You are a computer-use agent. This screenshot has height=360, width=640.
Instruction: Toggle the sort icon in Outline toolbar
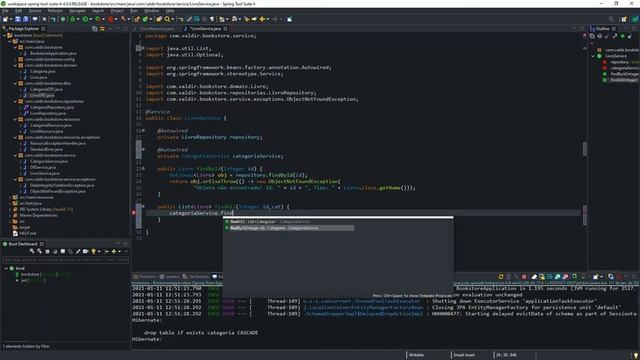pyautogui.click(x=599, y=36)
